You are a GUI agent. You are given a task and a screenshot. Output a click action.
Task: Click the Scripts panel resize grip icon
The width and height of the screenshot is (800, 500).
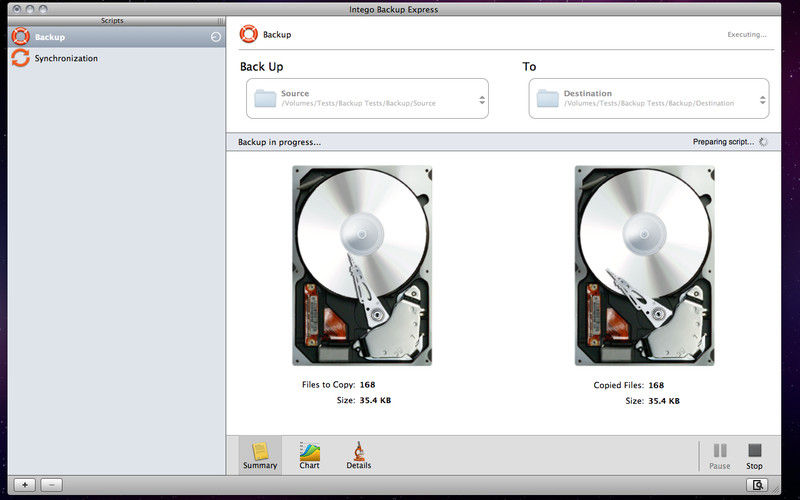coord(220,21)
